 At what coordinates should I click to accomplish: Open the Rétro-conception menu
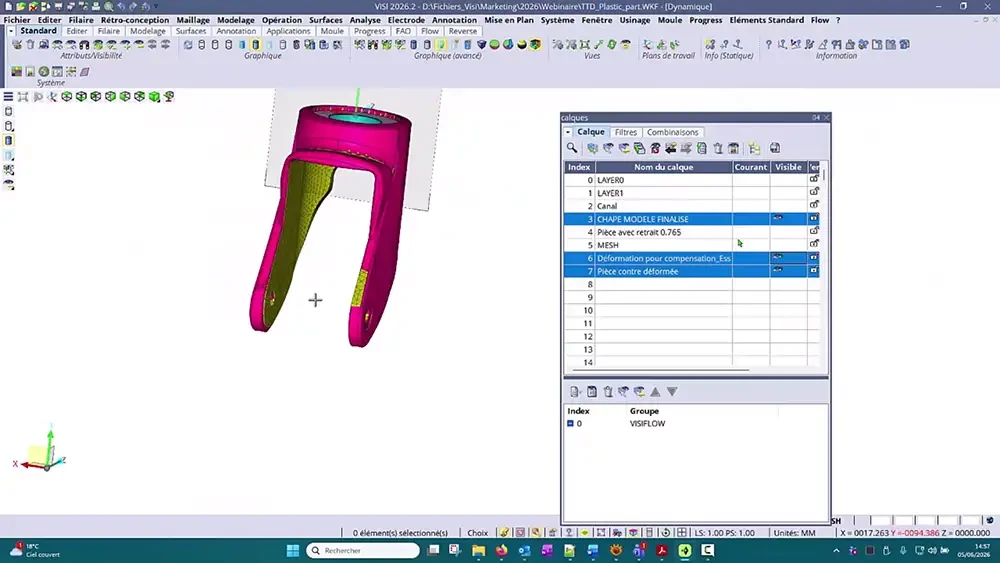135,20
